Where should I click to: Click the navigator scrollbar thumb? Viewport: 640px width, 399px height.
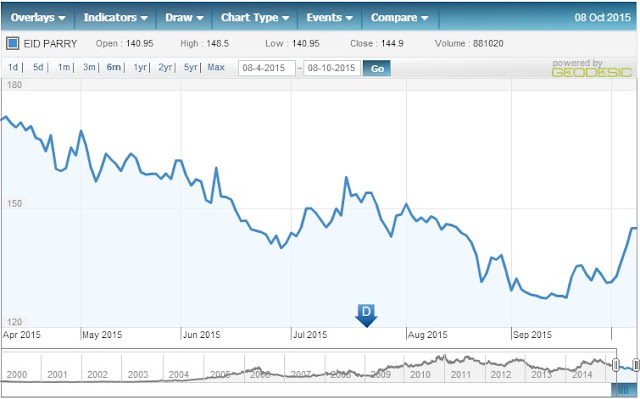624,390
